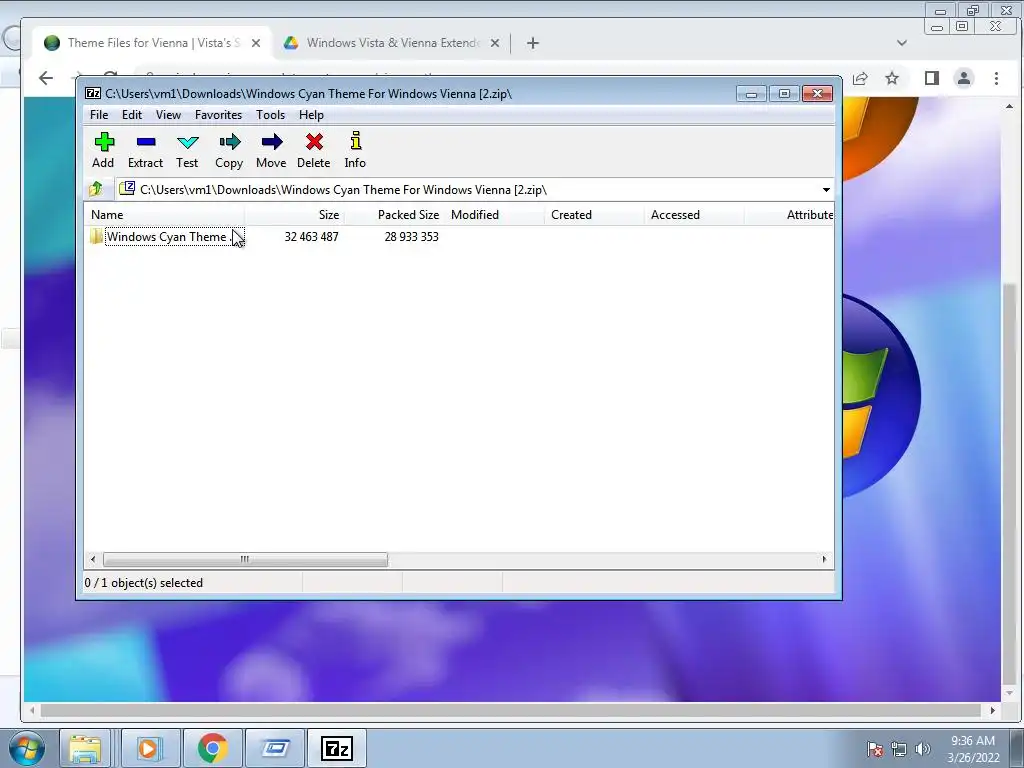Screen dimensions: 1024x768
Task: Show archive Info via the Info icon
Action: click(356, 140)
